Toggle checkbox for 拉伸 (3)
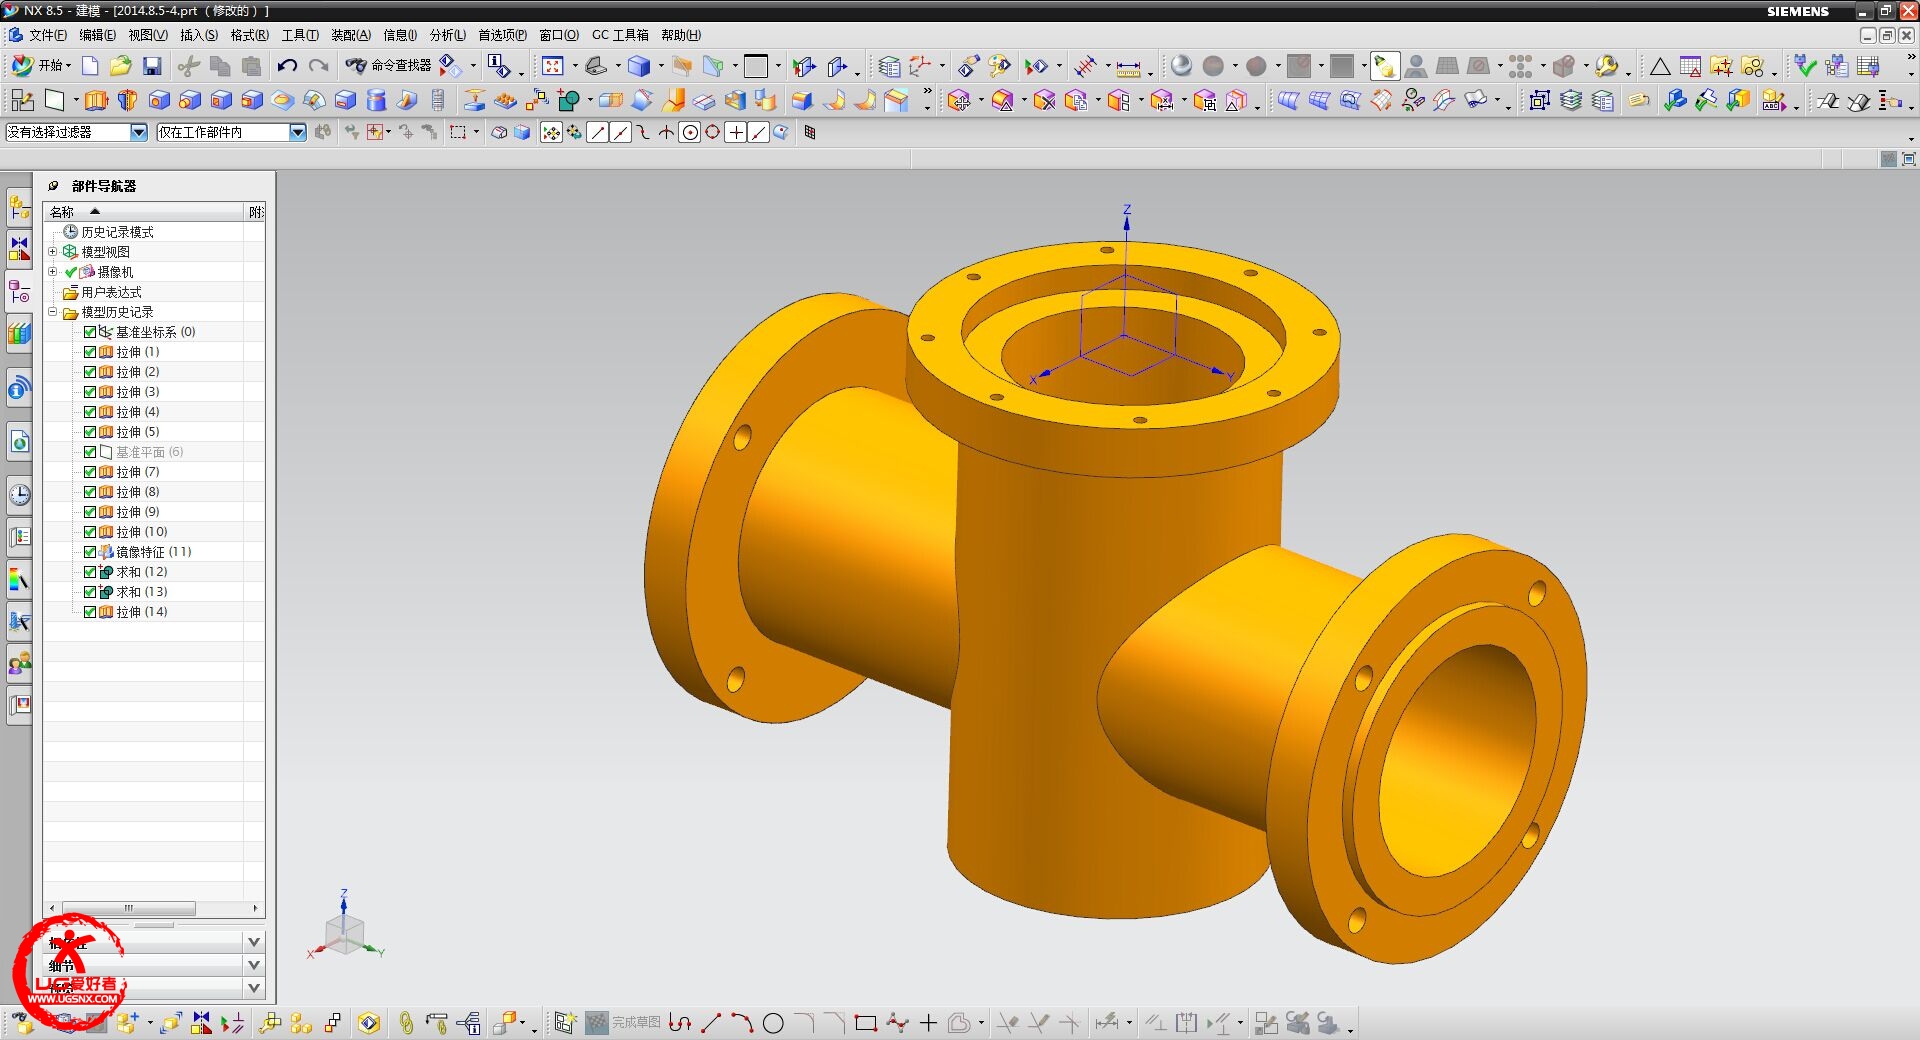 90,392
